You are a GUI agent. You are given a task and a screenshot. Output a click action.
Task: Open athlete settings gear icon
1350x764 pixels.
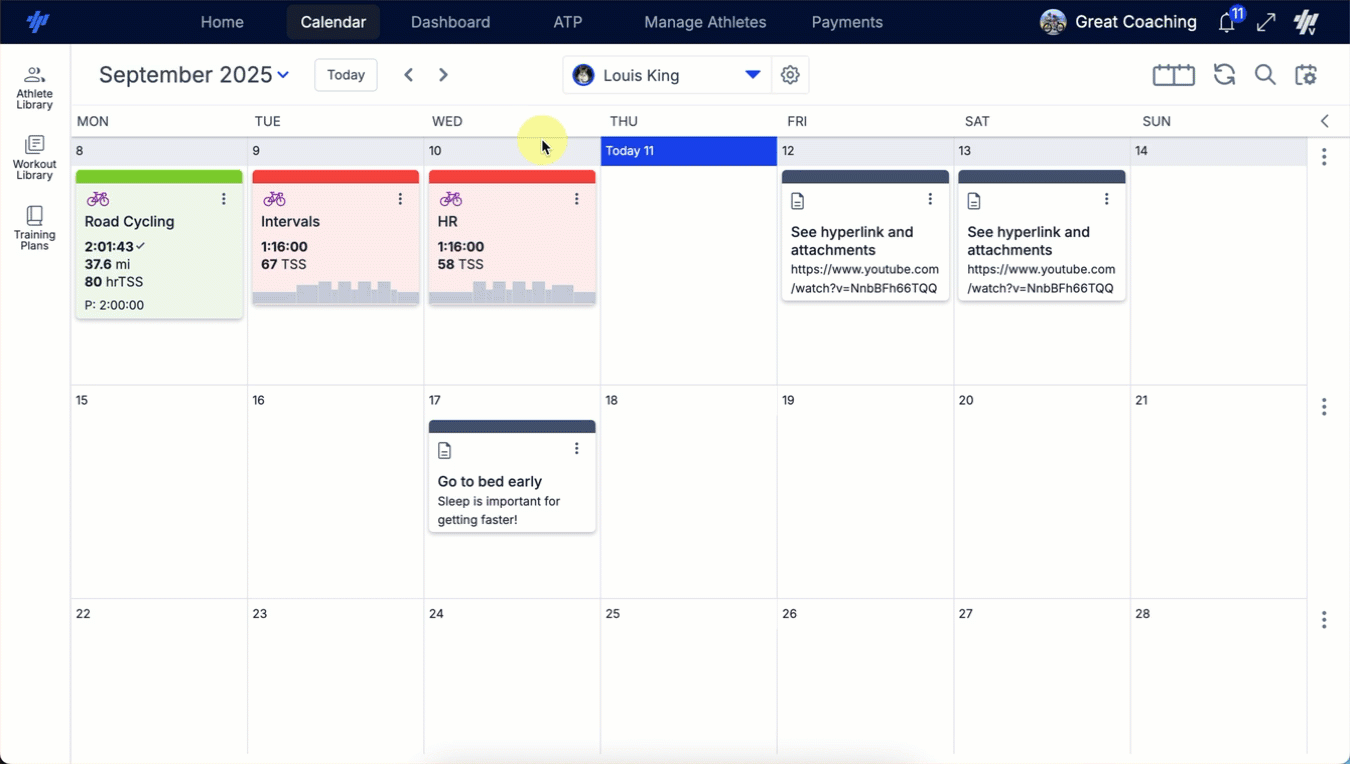[790, 75]
